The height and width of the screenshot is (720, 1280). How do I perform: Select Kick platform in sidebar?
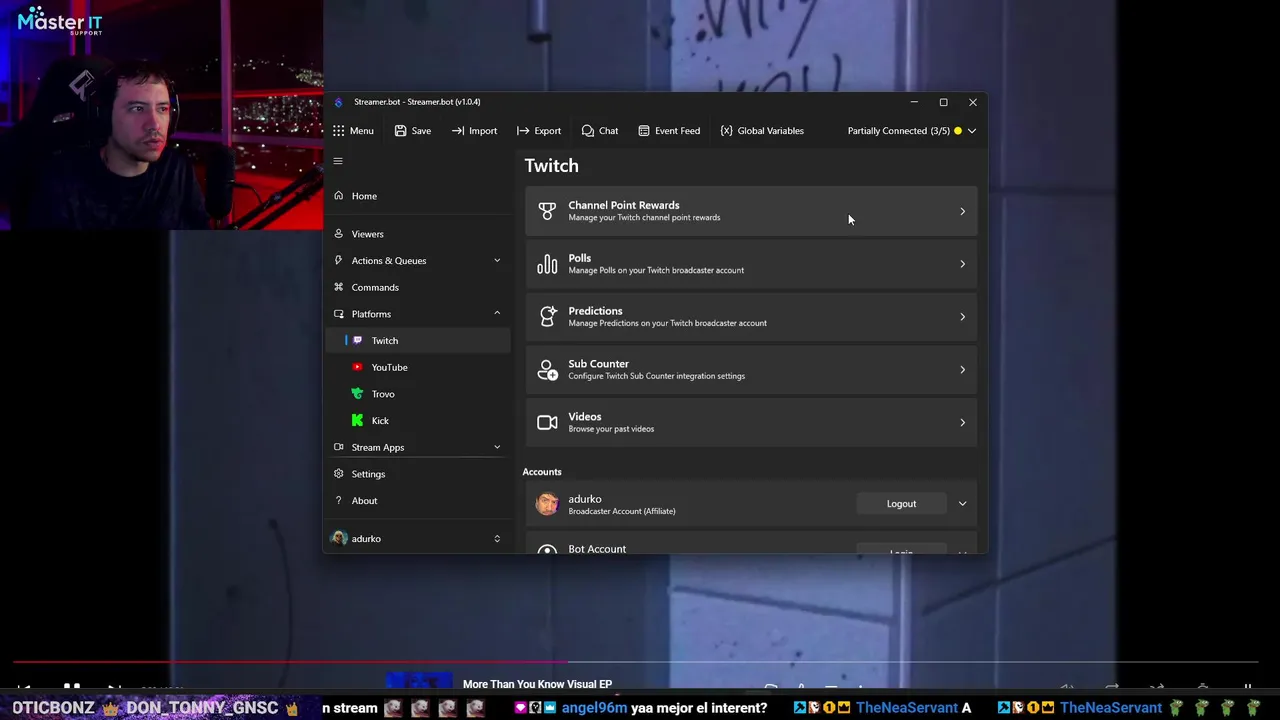point(418,421)
